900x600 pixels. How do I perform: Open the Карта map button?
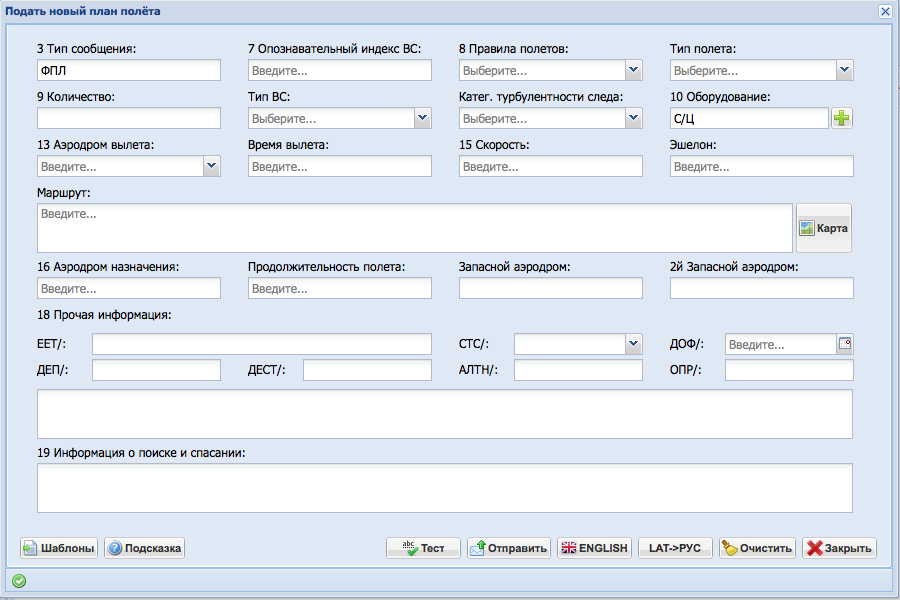point(824,228)
